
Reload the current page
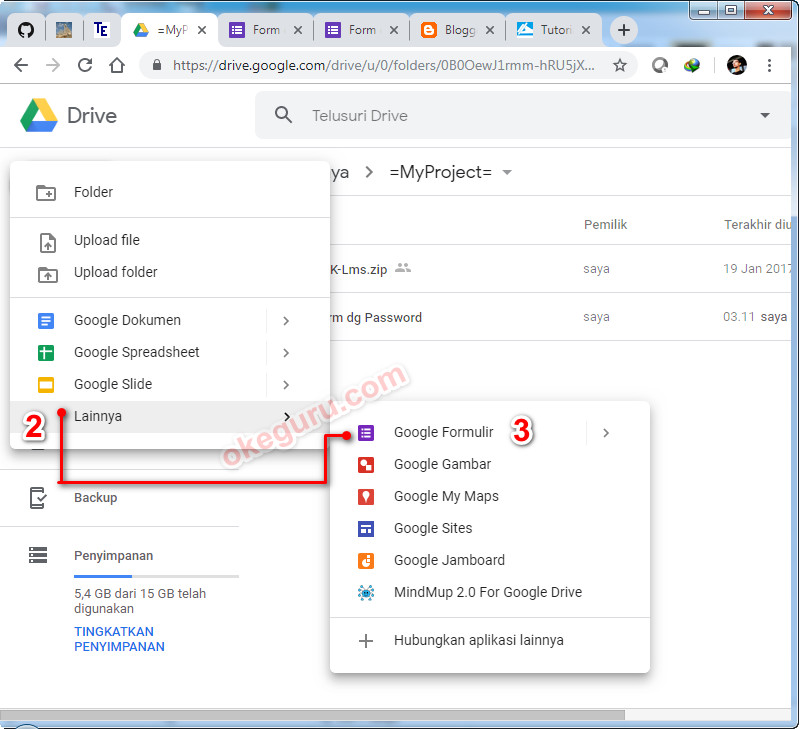click(x=85, y=65)
